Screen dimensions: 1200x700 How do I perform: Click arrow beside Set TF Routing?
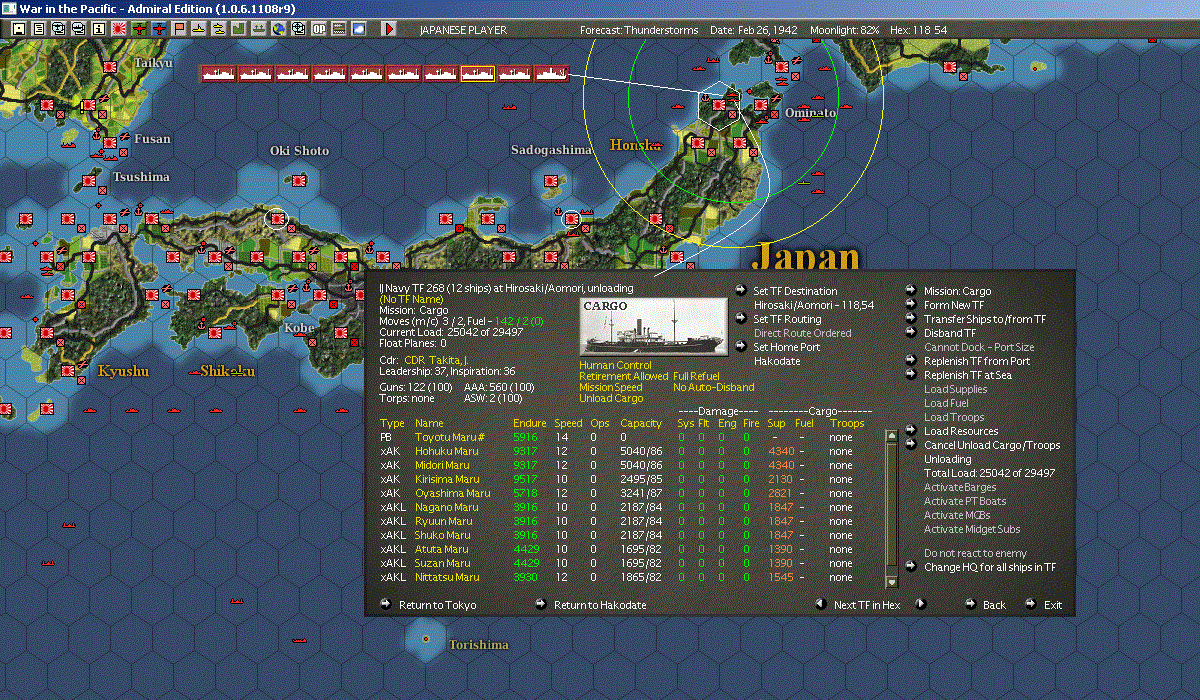740,318
